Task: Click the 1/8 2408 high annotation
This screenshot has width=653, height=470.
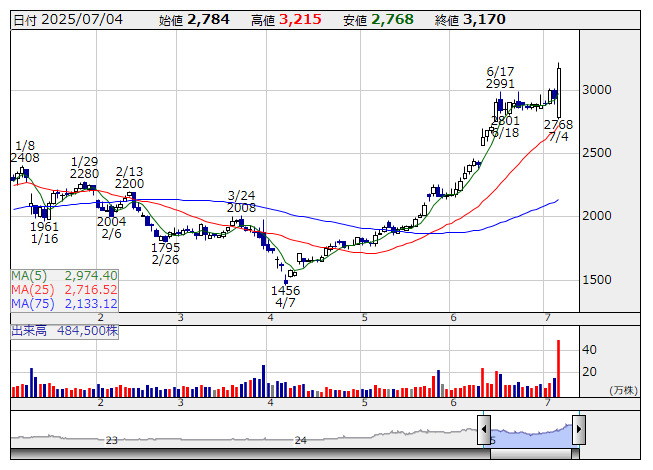Action: (25, 152)
